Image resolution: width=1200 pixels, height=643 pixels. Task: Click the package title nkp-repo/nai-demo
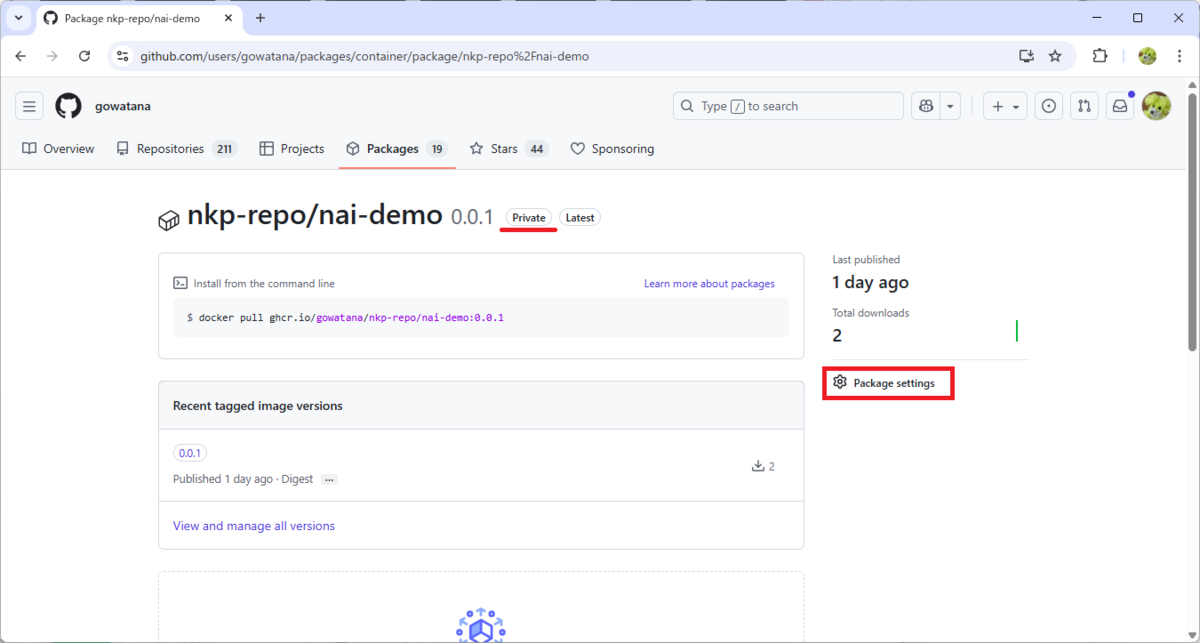(315, 215)
